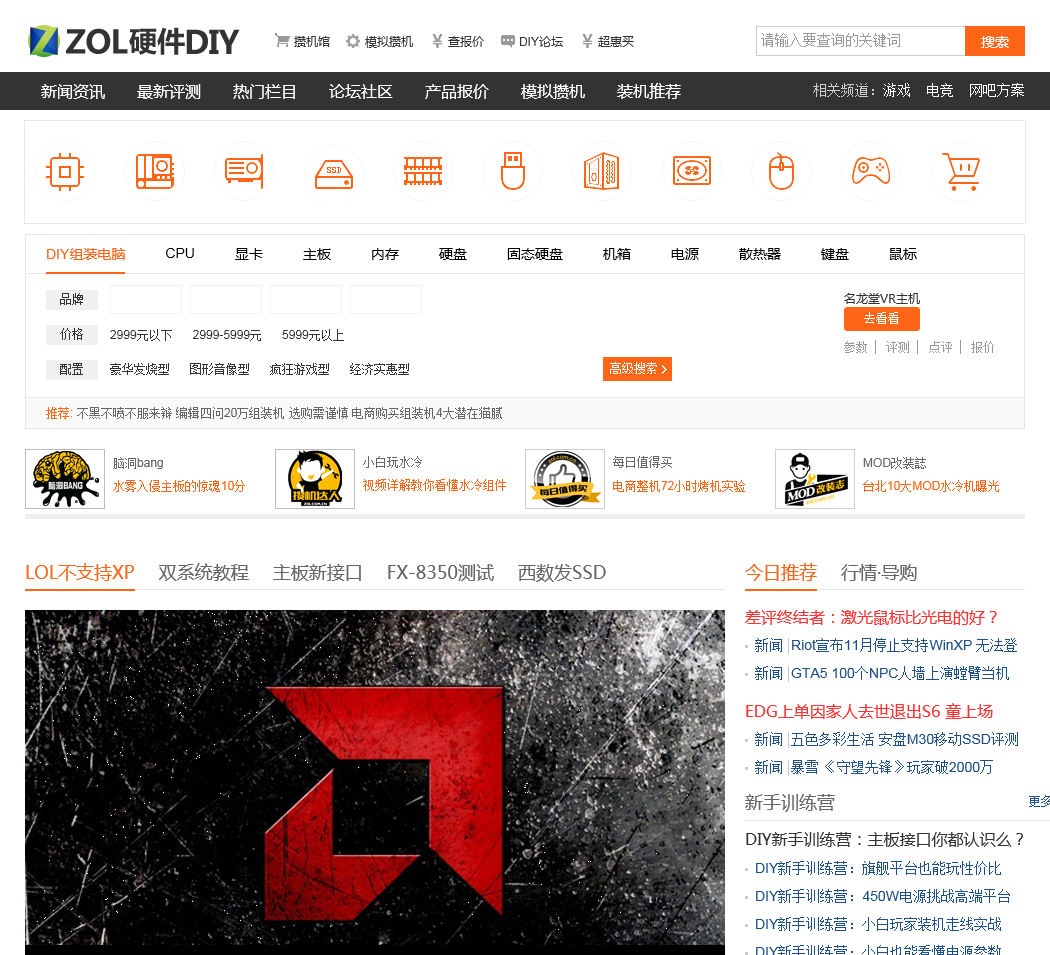Switch to the 西数发SSD headline tab

[x=561, y=573]
